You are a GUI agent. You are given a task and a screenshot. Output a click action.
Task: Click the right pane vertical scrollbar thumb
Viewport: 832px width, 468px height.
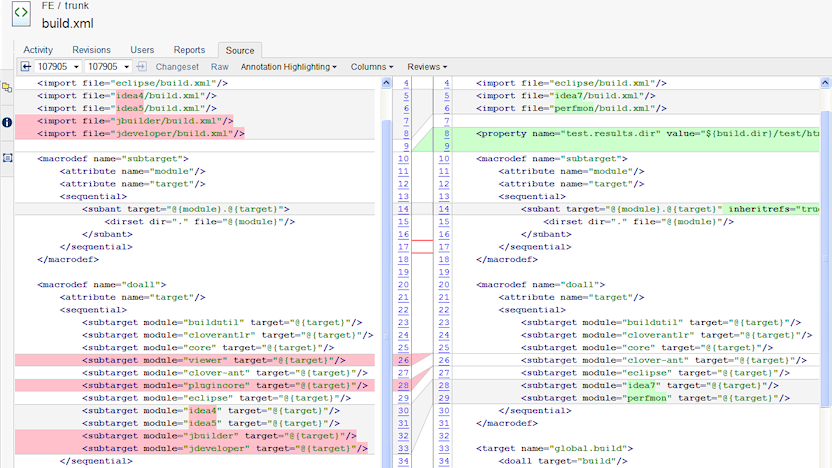pos(825,259)
